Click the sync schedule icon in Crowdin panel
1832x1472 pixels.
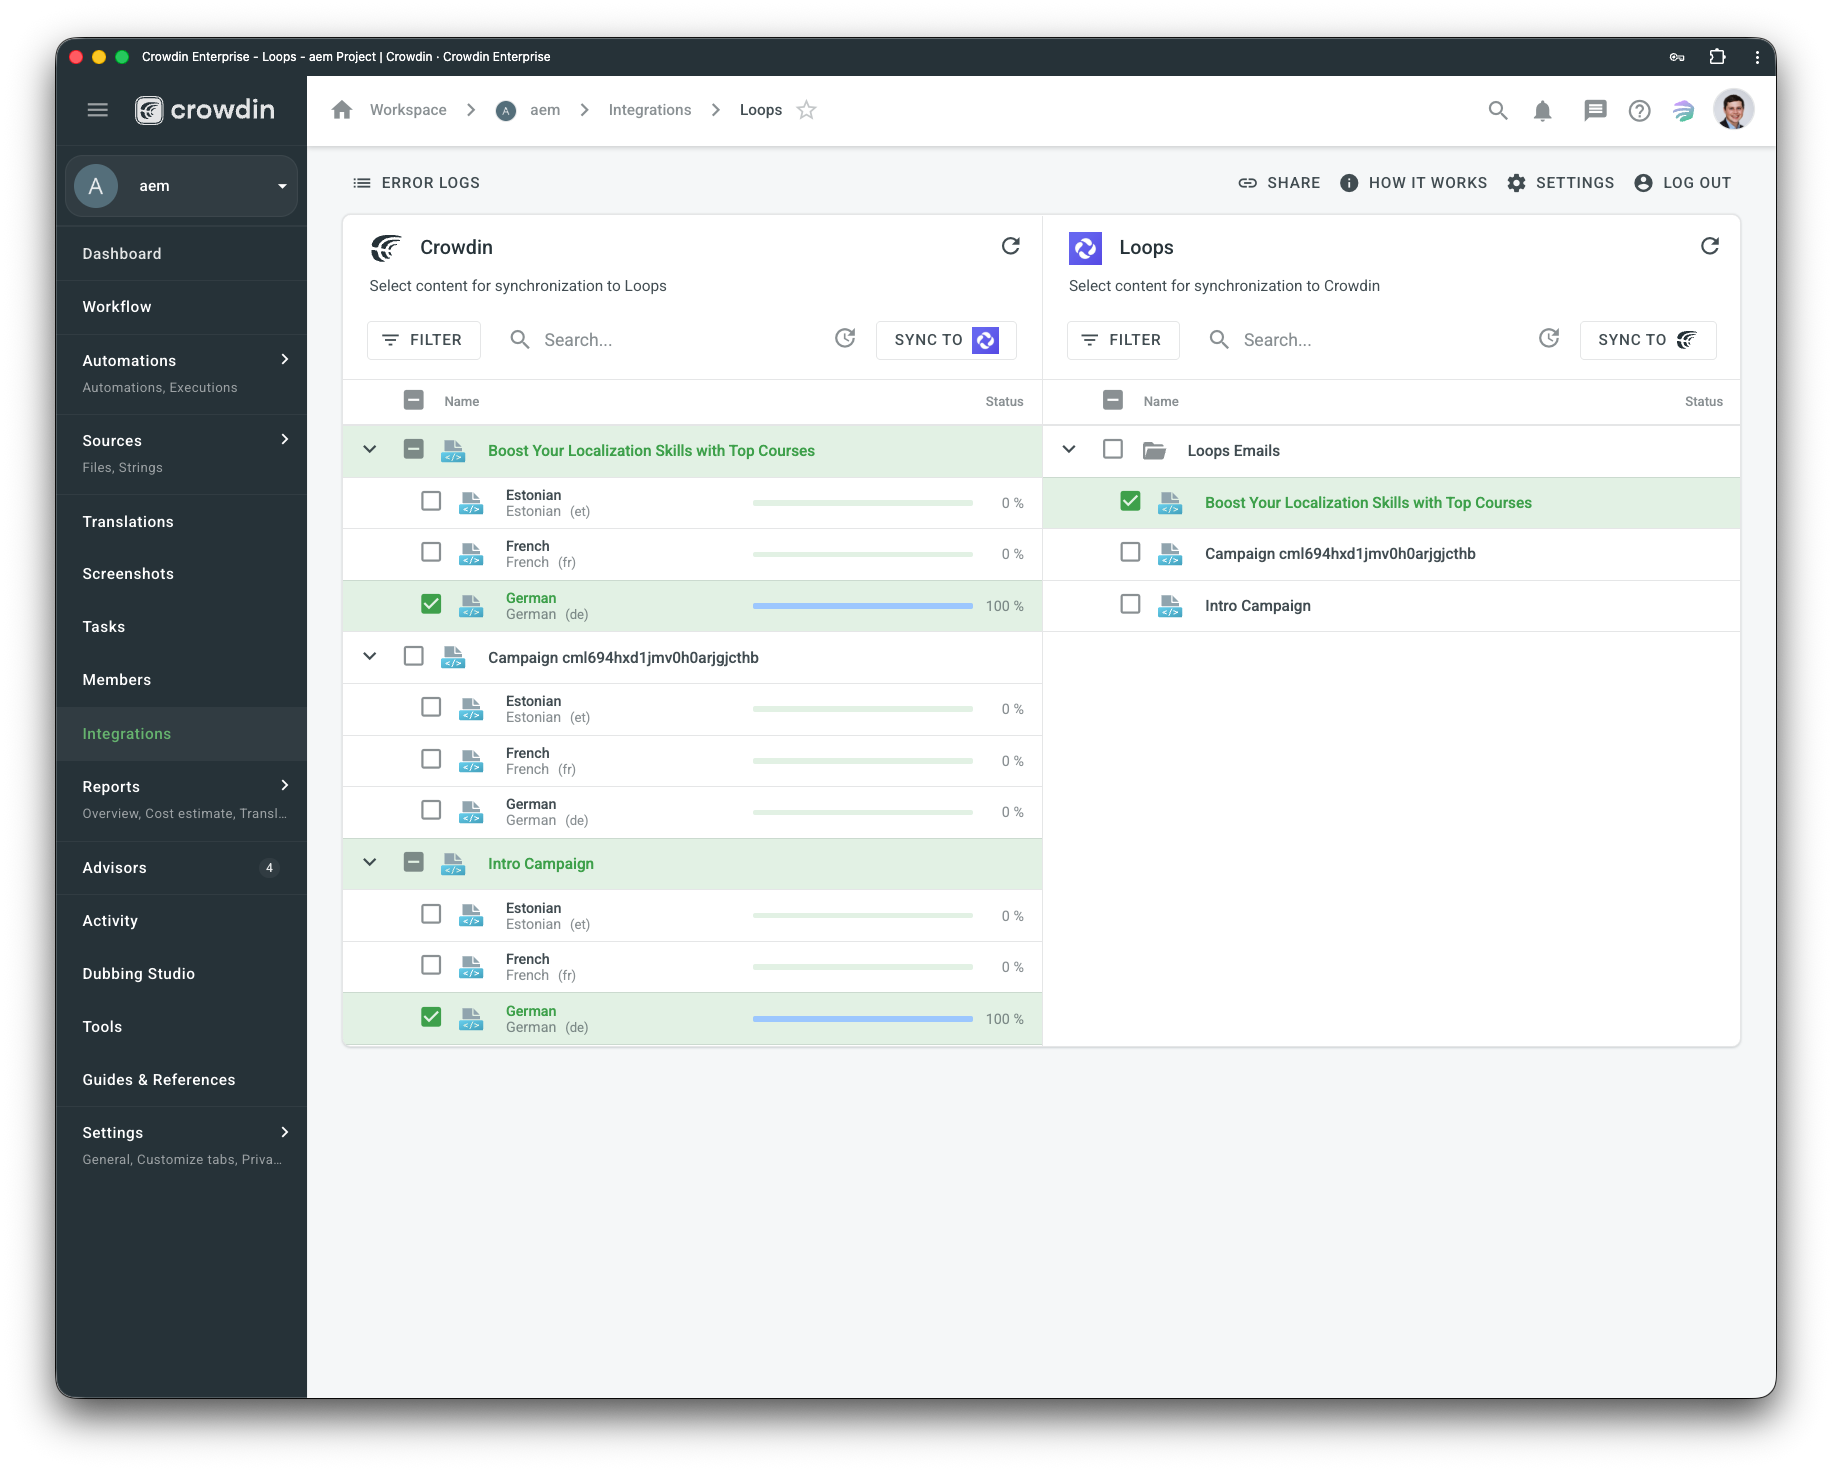(x=845, y=339)
